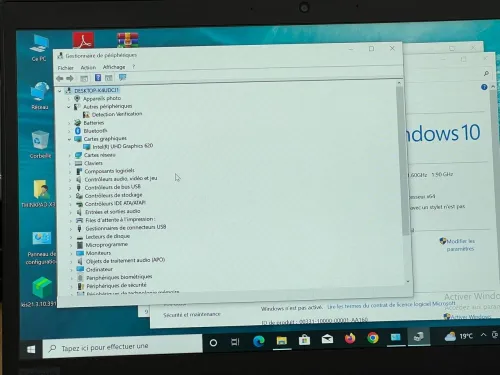The height and width of the screenshot is (375, 500).
Task: Click the blue Help toolbar icon
Action: pos(98,78)
